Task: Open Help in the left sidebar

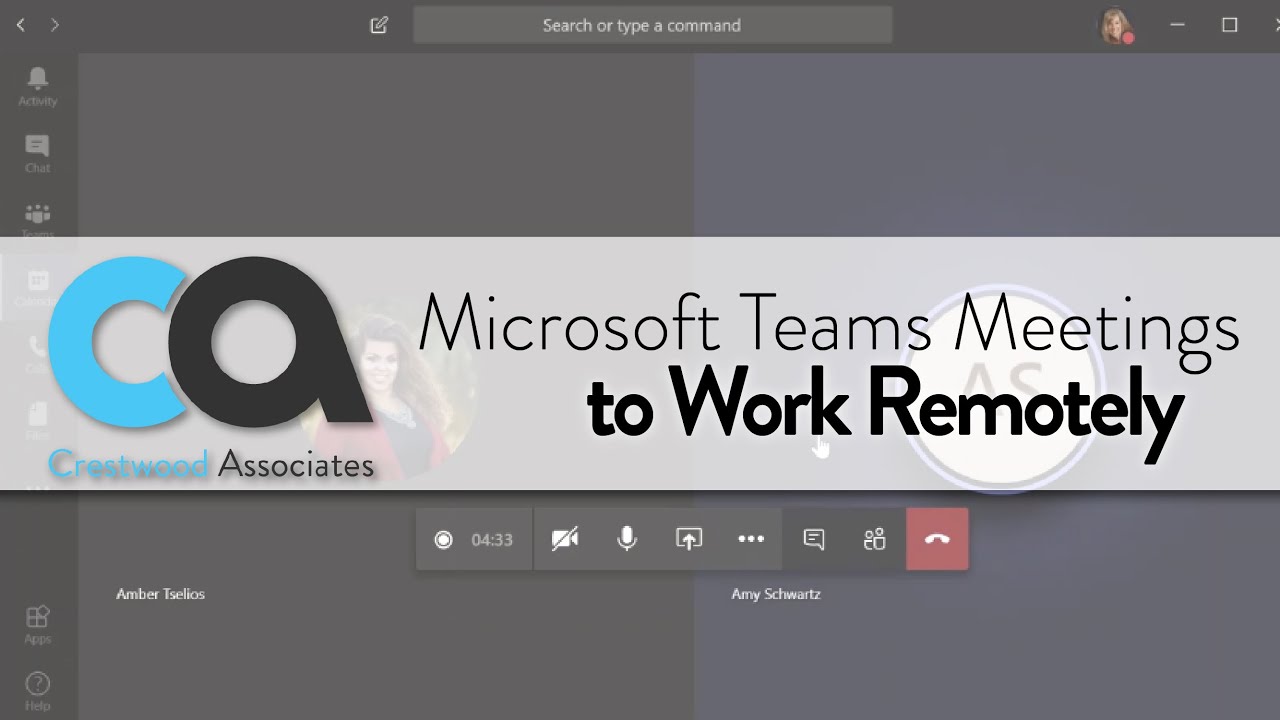Action: 37,692
